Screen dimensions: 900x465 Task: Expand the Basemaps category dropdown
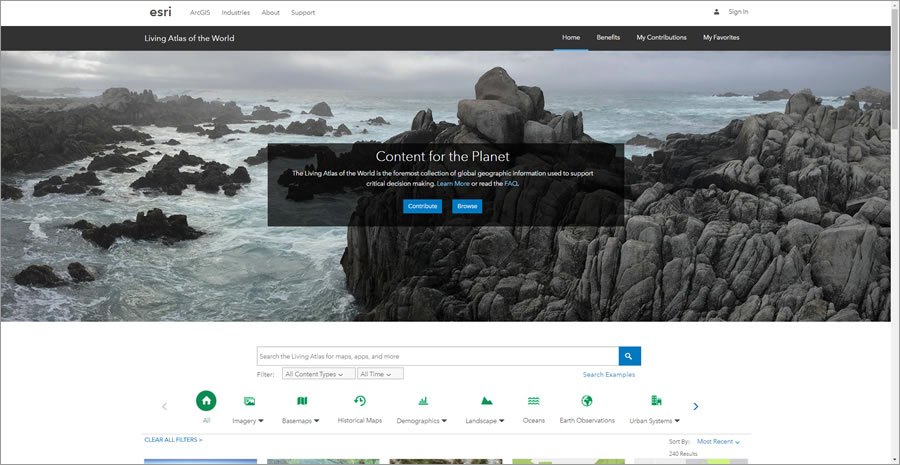coord(317,421)
